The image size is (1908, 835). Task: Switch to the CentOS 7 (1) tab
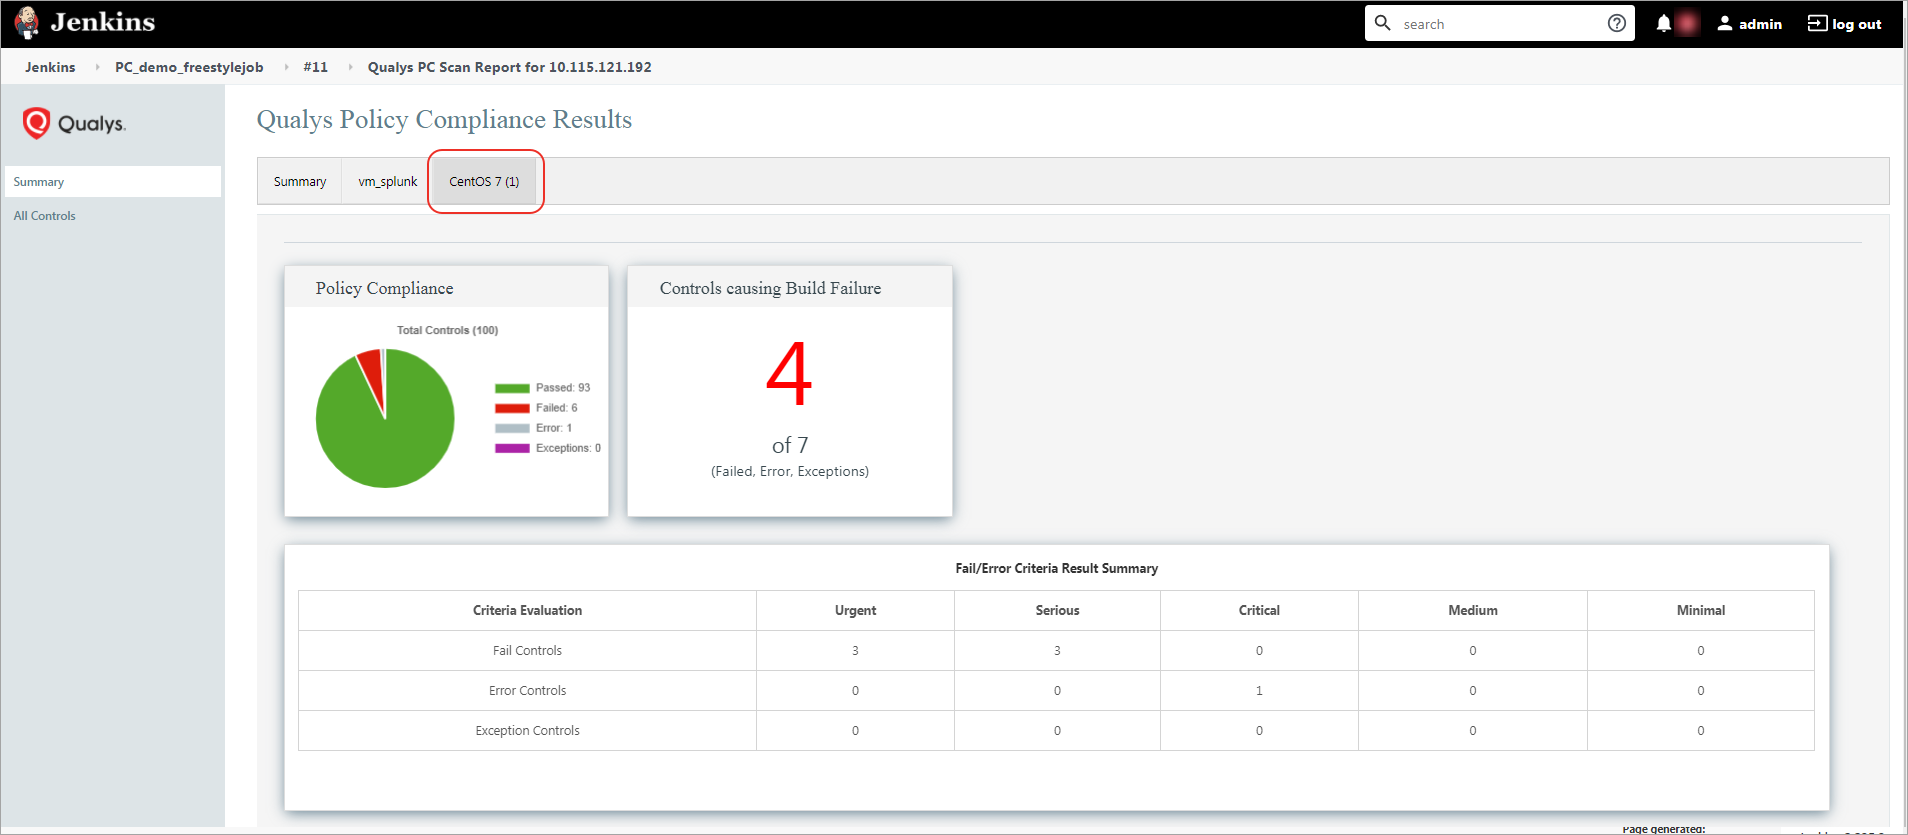(484, 181)
